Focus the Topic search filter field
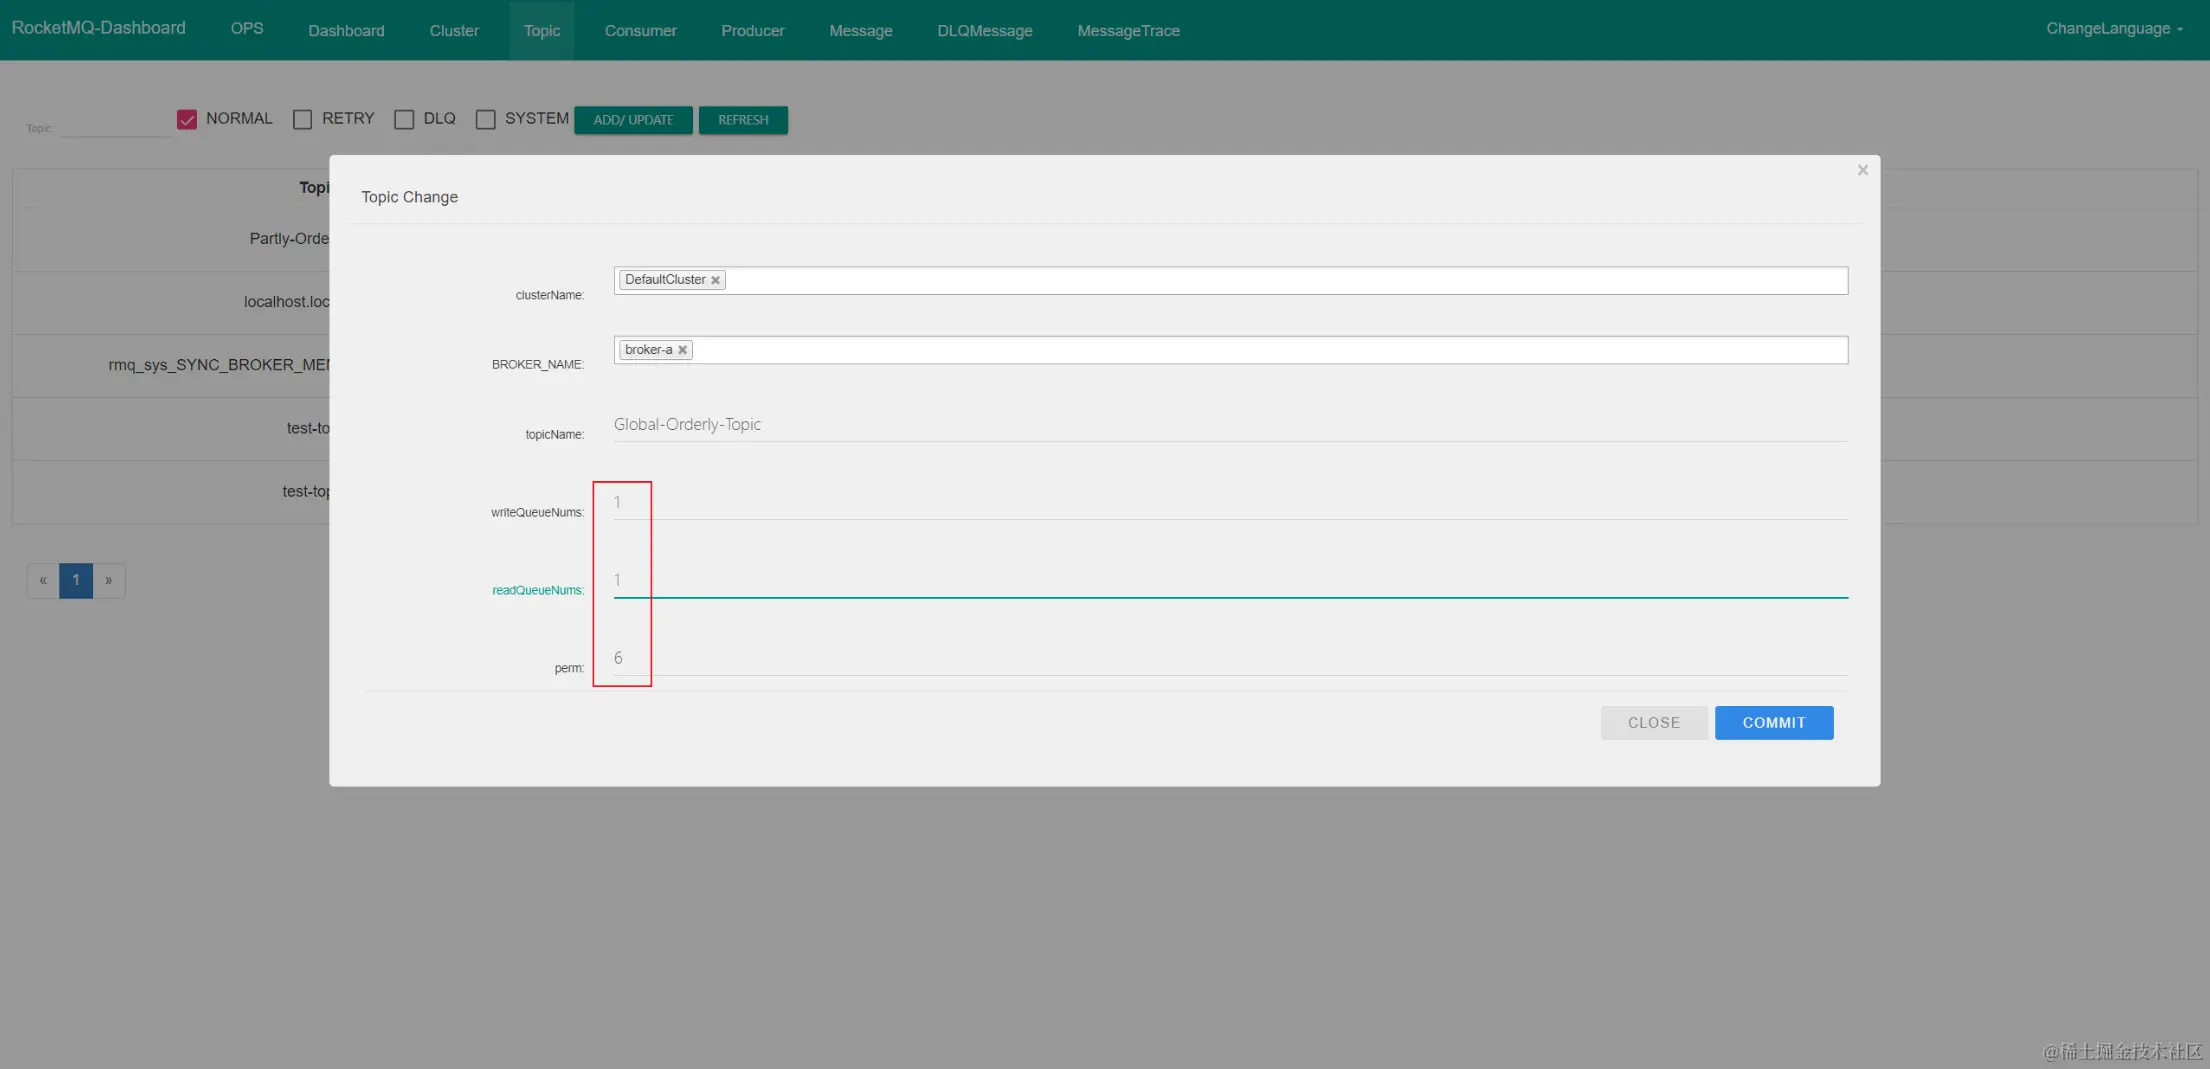2210x1069 pixels. (115, 125)
